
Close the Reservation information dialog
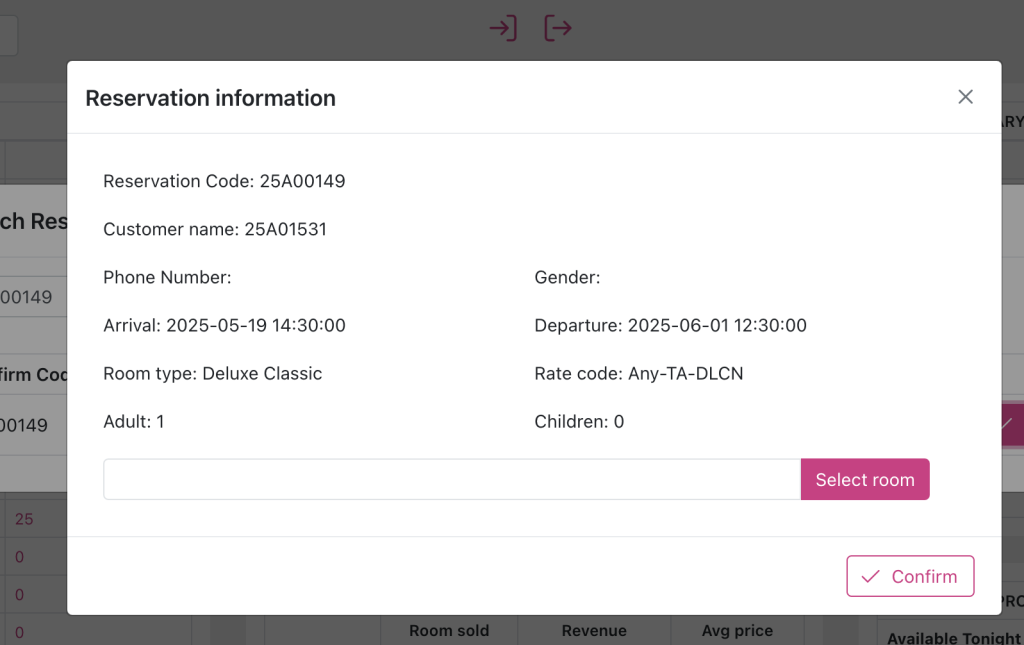[x=965, y=97]
